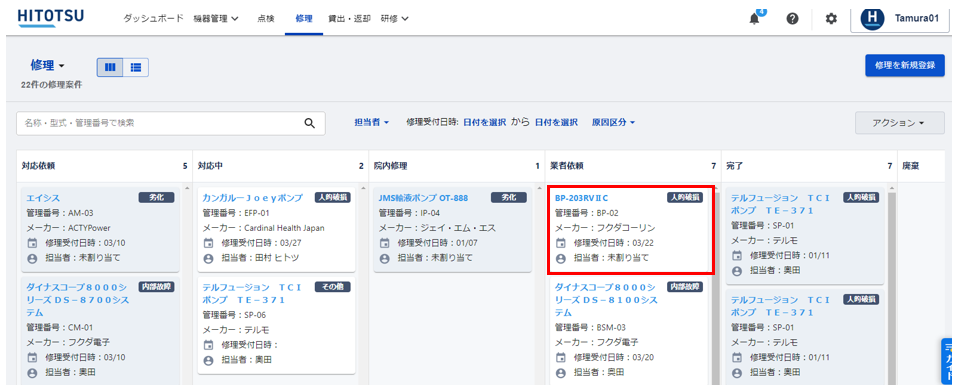Viewport: 954px width, 385px height.
Task: Click the 業者依頼 column header
Action: 566,165
